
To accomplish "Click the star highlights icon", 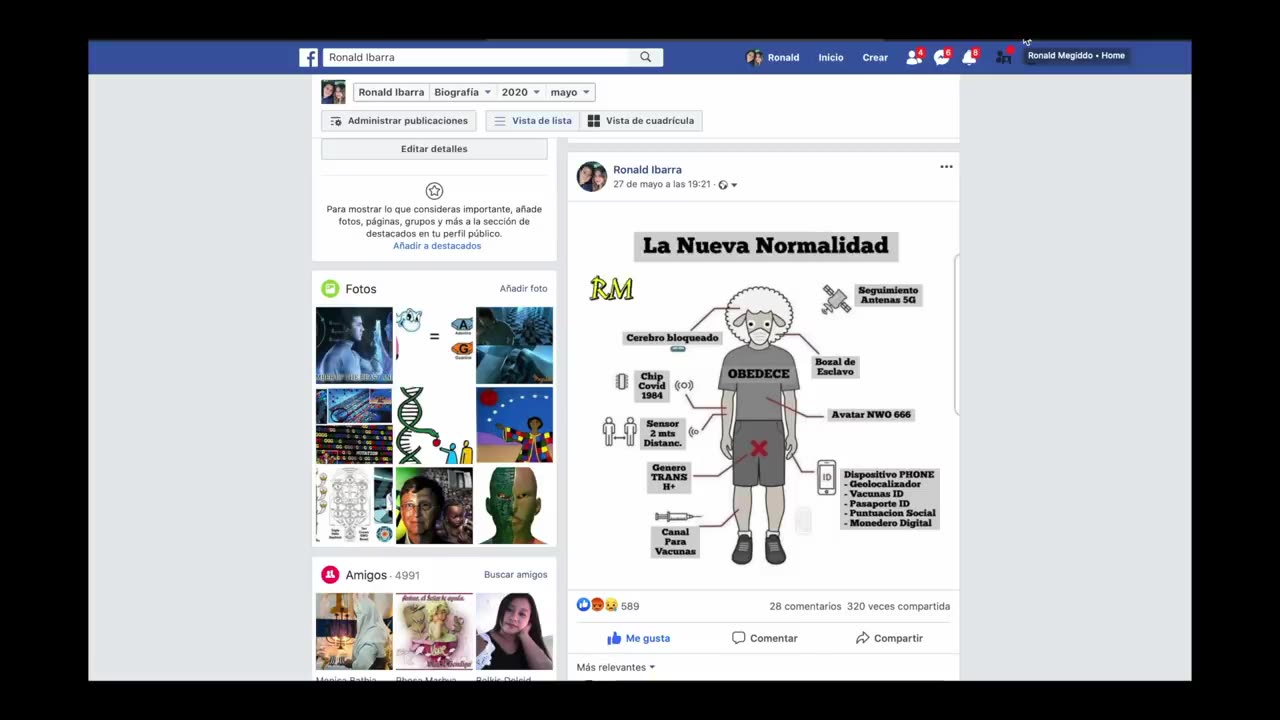I will pos(434,191).
